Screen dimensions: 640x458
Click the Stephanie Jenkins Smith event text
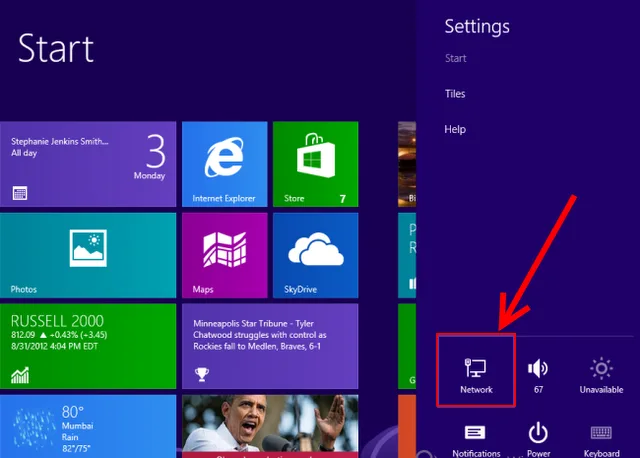[x=60, y=142]
